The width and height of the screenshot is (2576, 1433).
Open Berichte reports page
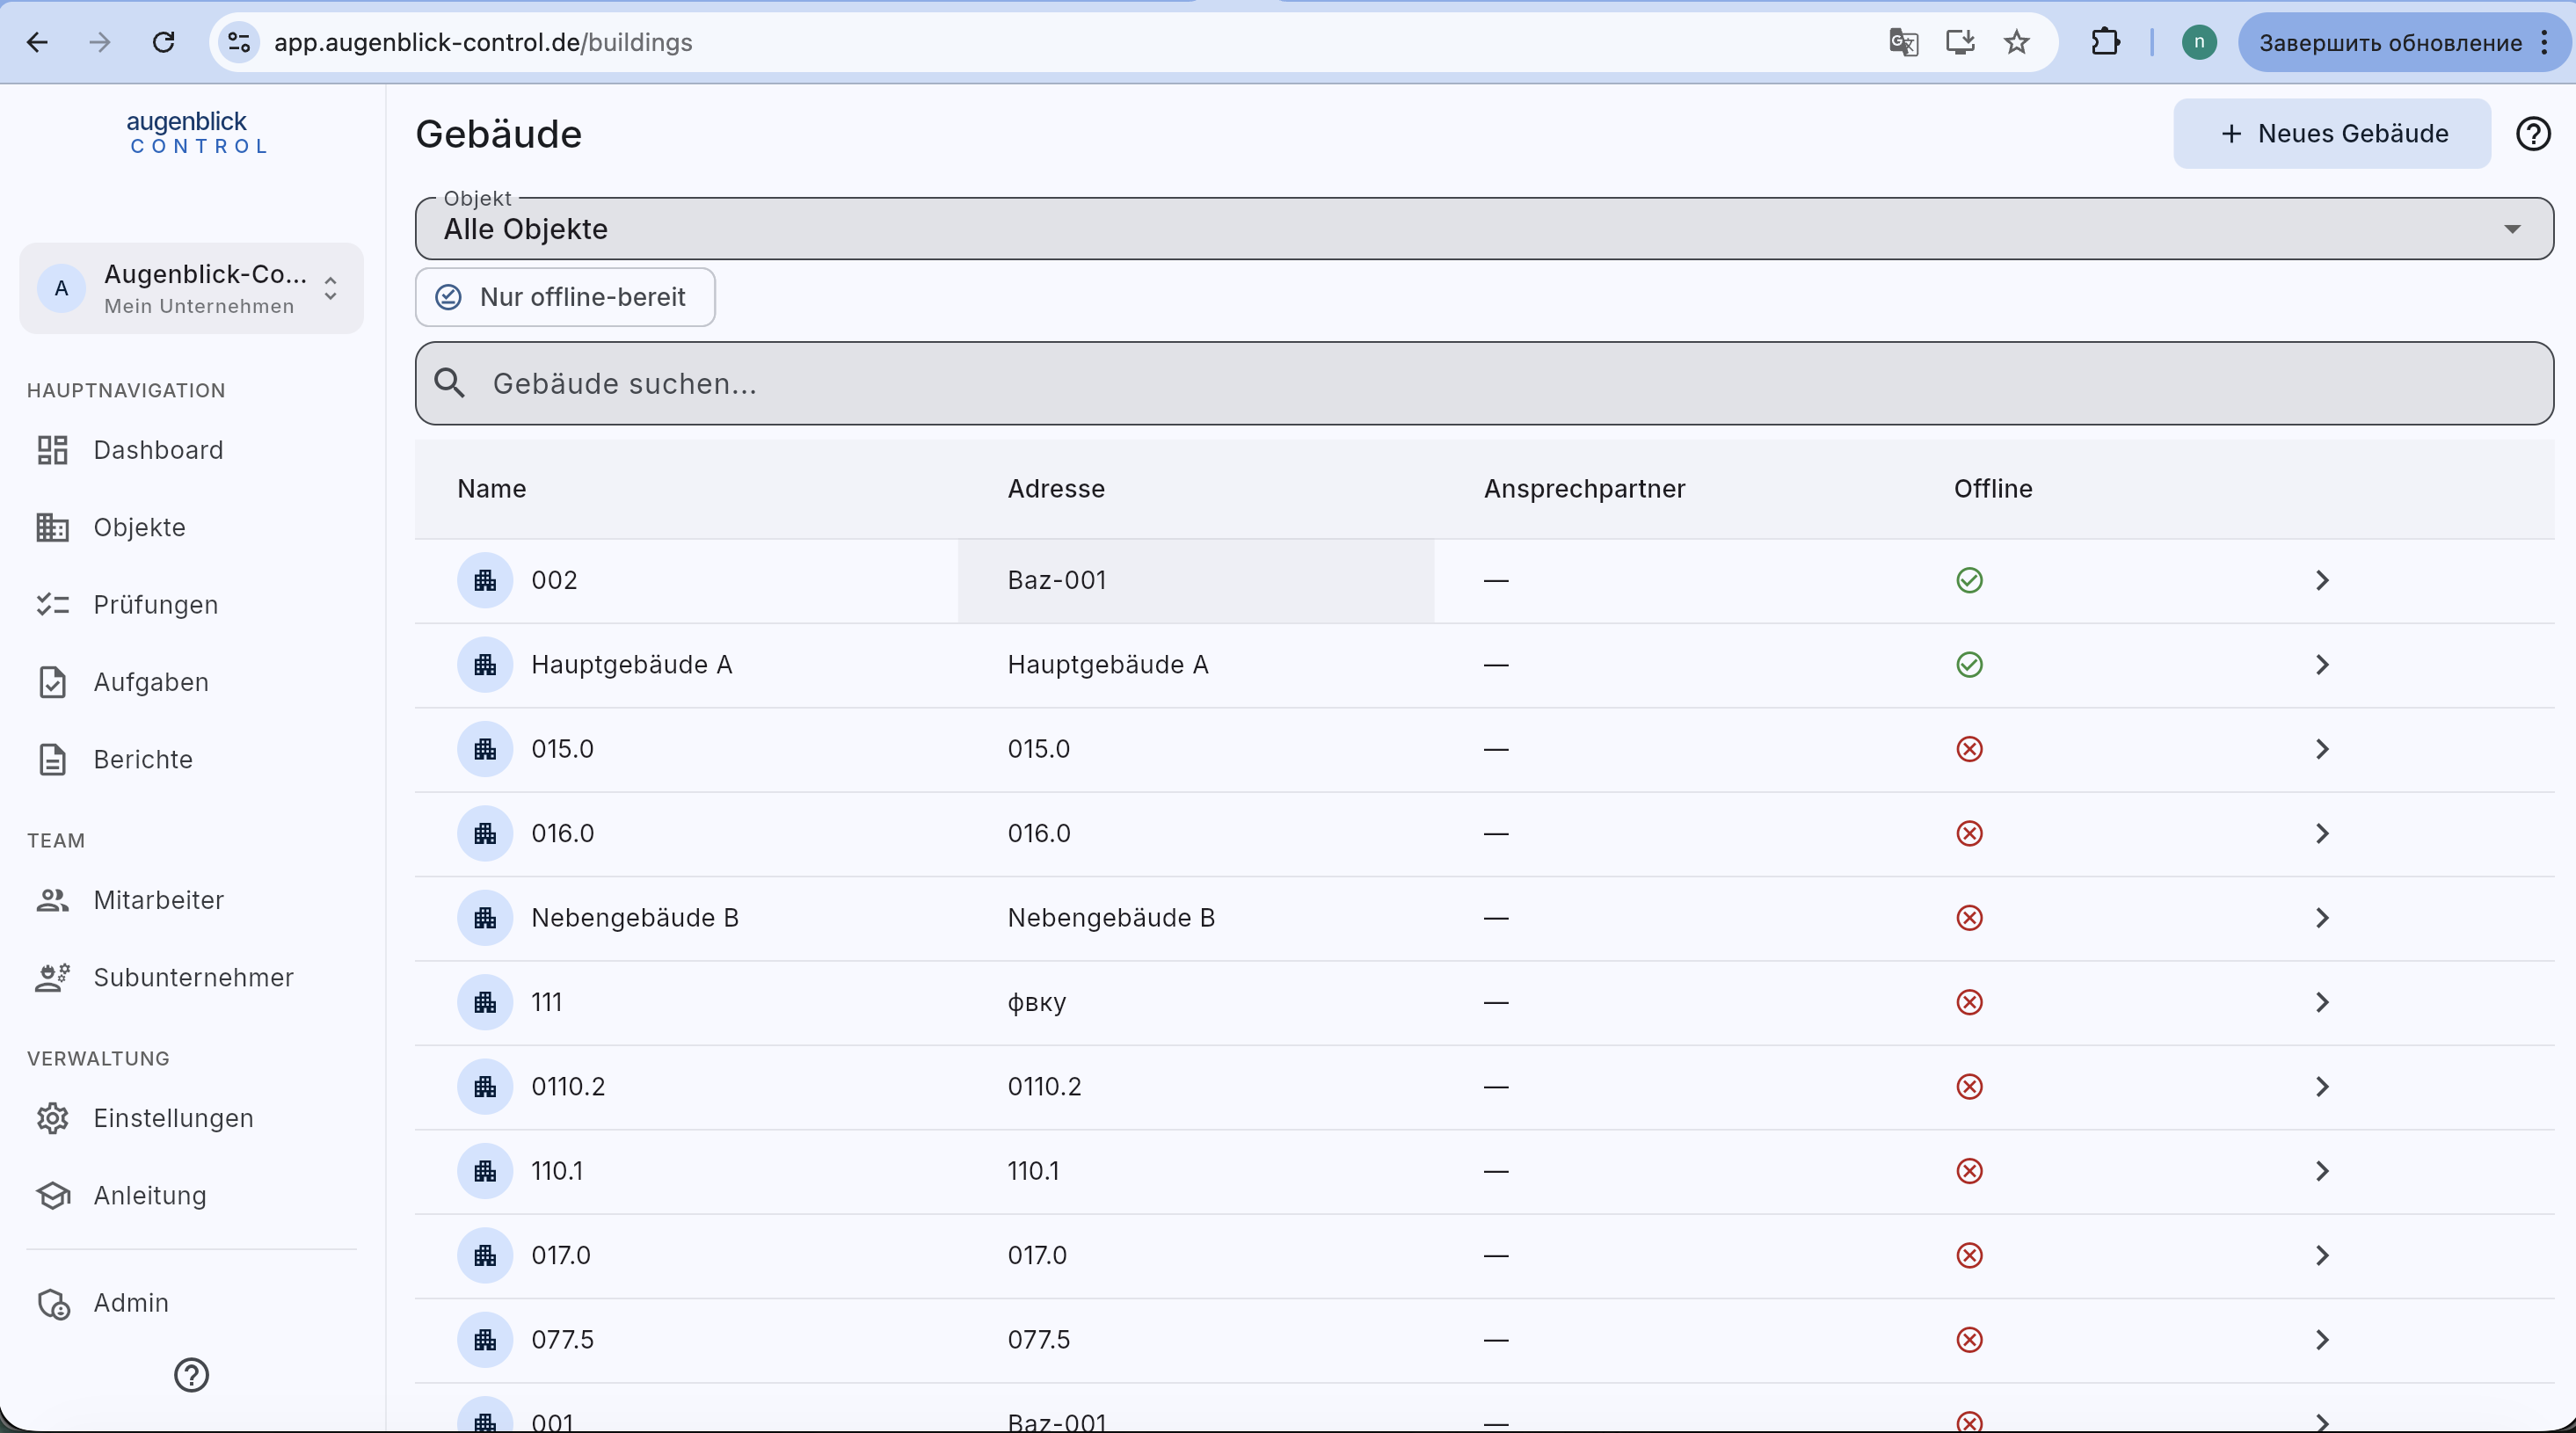click(191, 759)
